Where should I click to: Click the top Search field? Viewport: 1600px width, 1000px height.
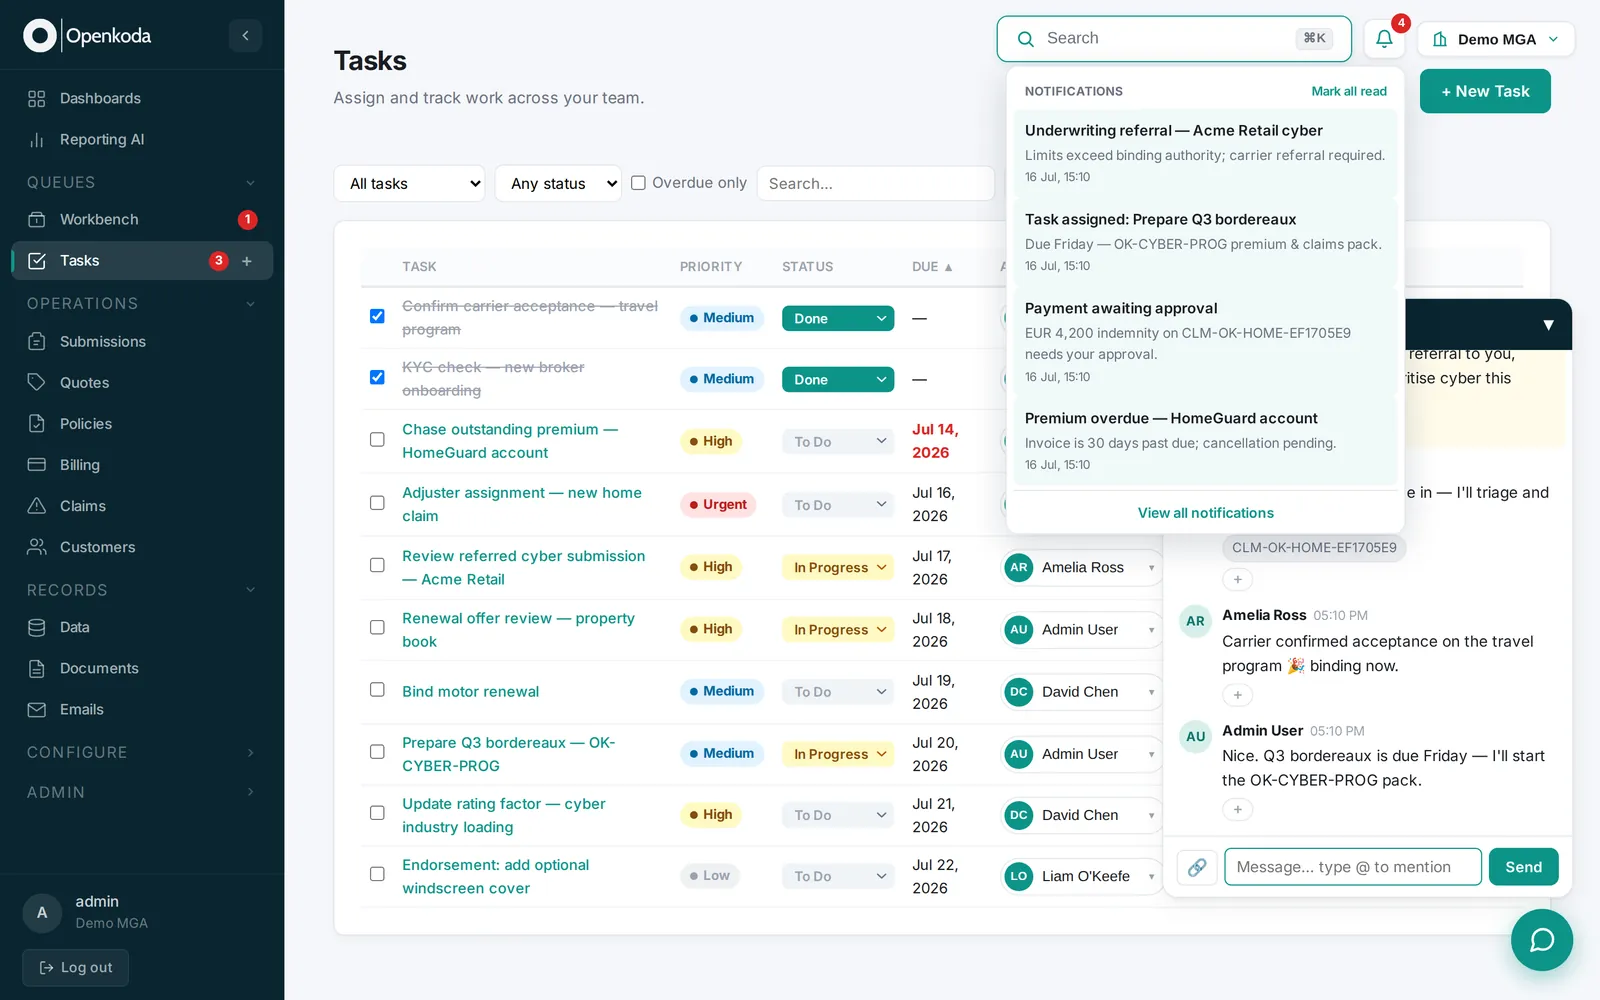point(1174,39)
